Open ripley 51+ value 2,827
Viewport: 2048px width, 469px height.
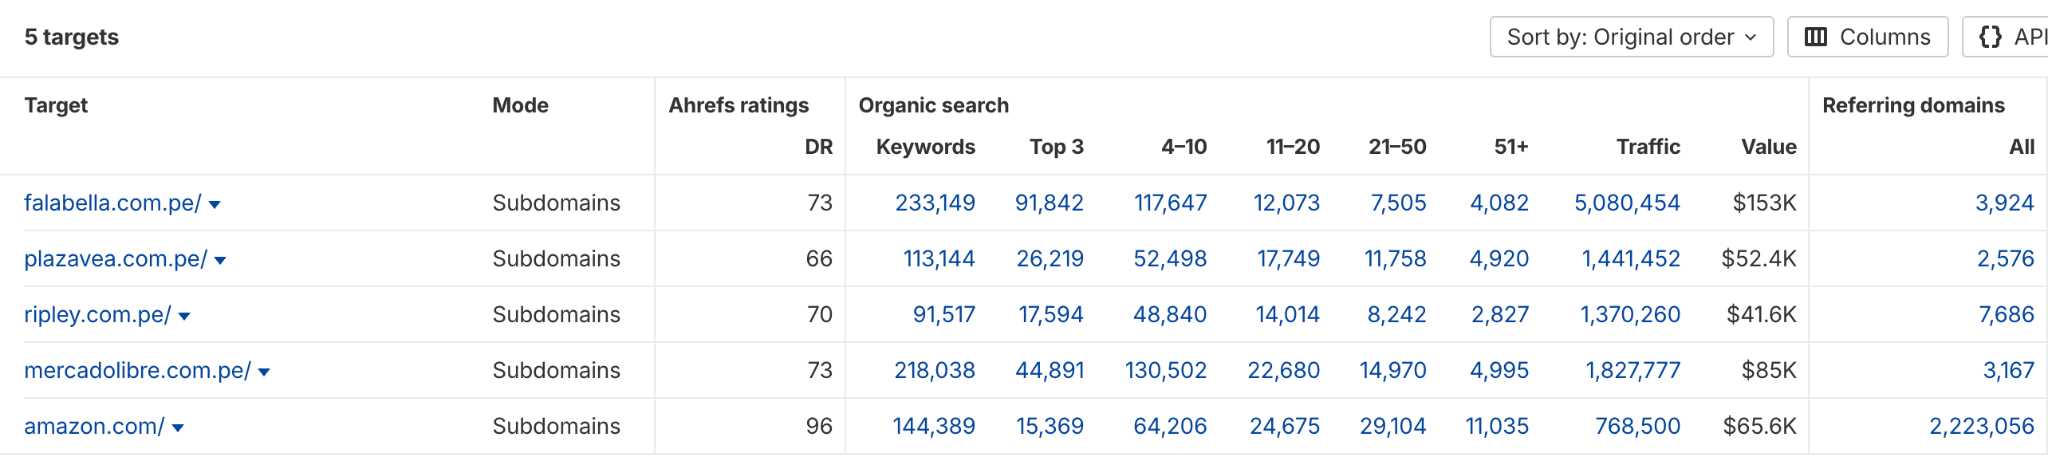1500,315
